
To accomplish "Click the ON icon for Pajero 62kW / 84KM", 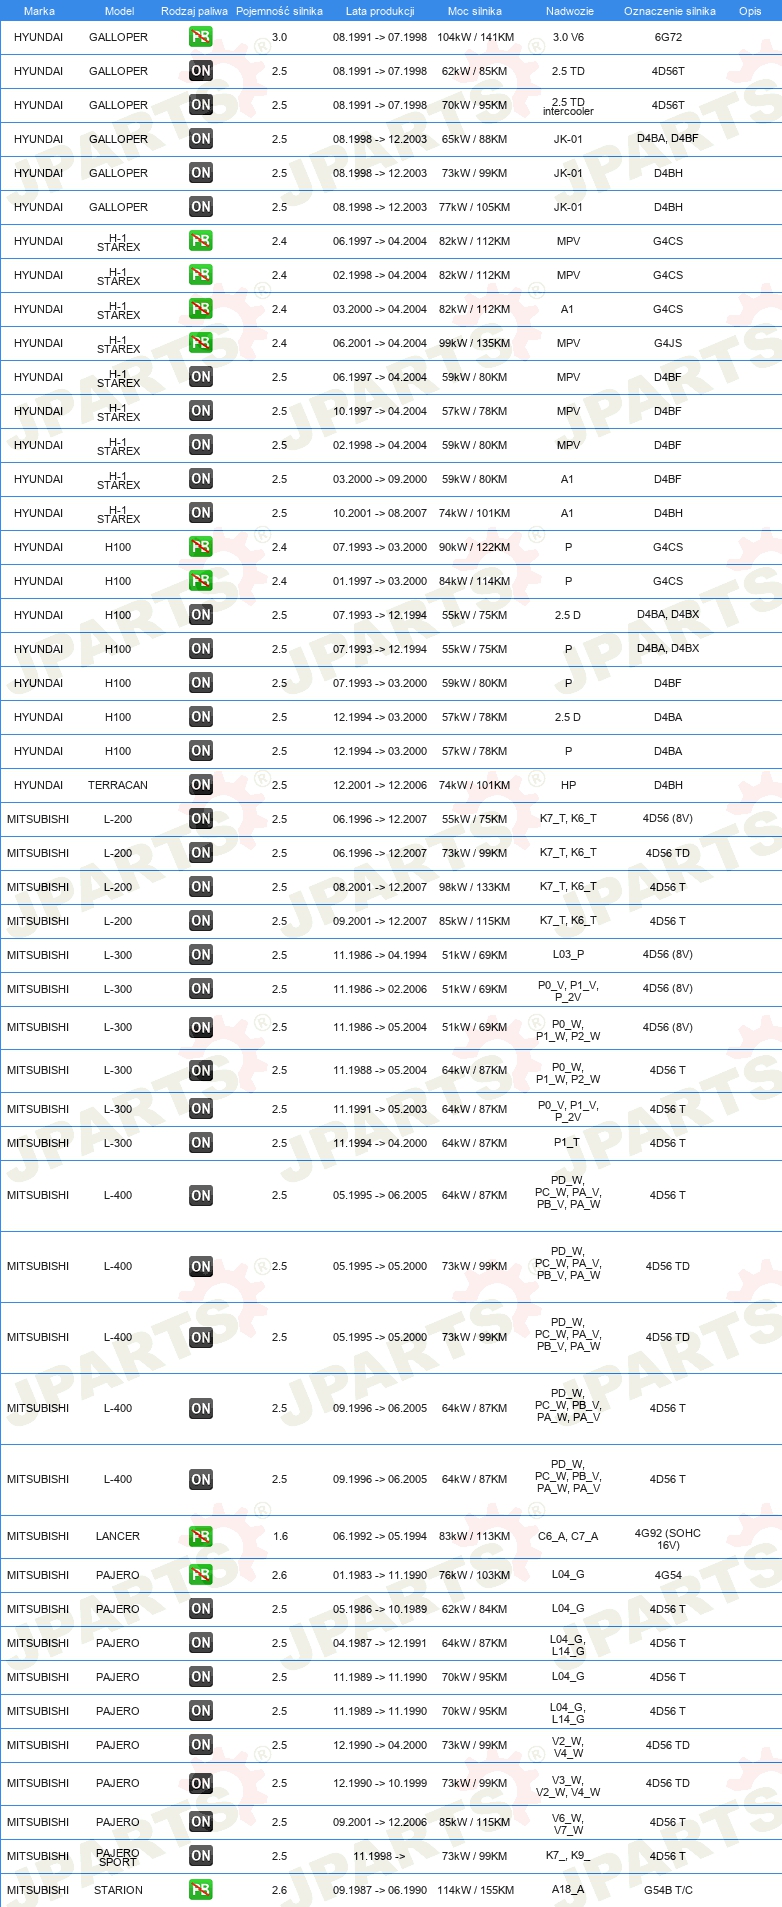I will [201, 1609].
